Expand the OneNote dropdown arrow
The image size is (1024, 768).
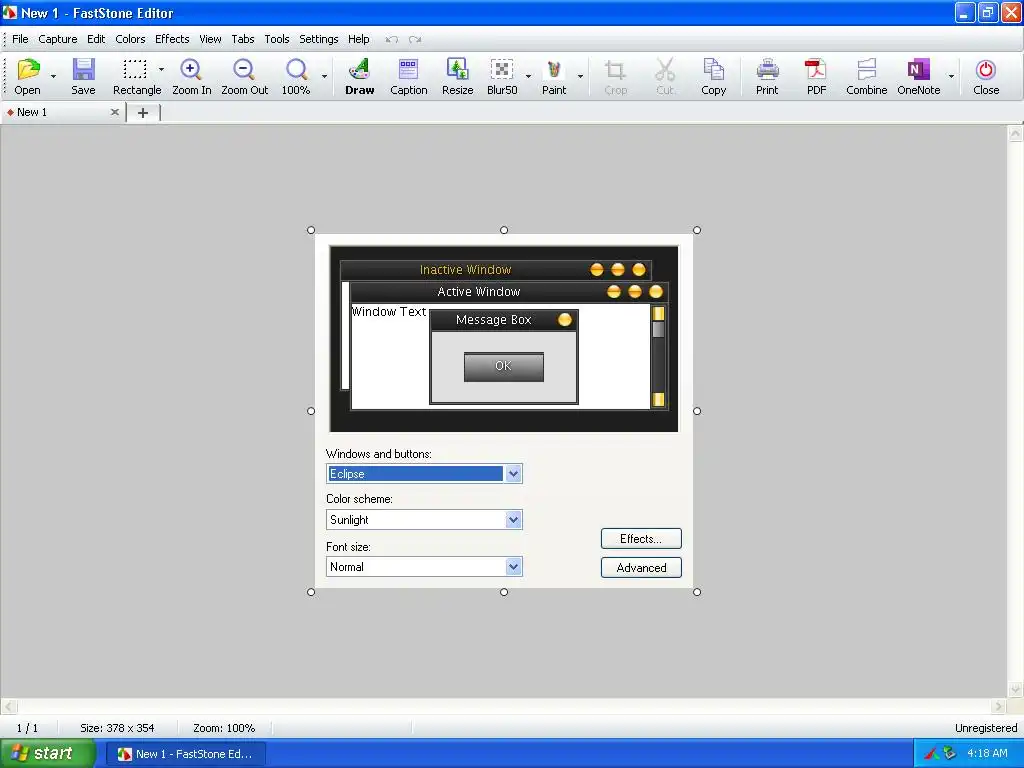click(x=952, y=76)
